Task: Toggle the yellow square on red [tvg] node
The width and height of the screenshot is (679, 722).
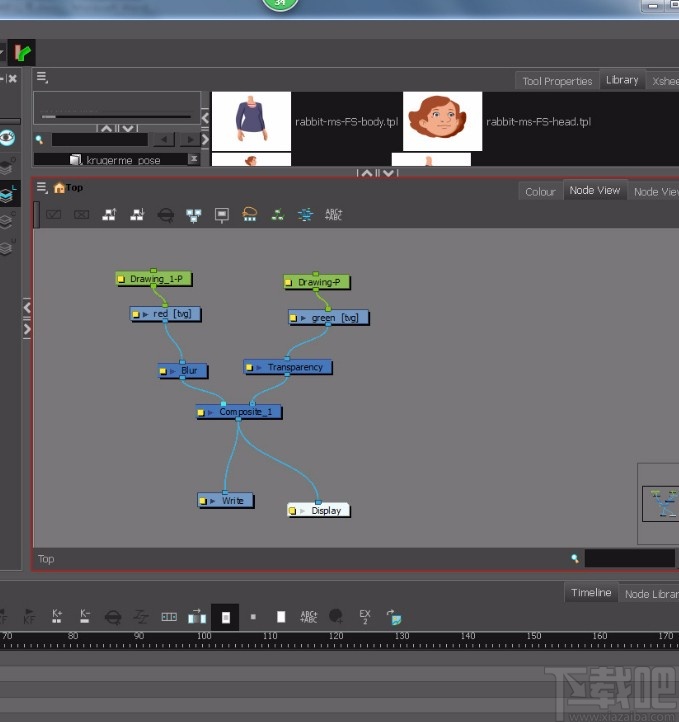Action: click(135, 314)
